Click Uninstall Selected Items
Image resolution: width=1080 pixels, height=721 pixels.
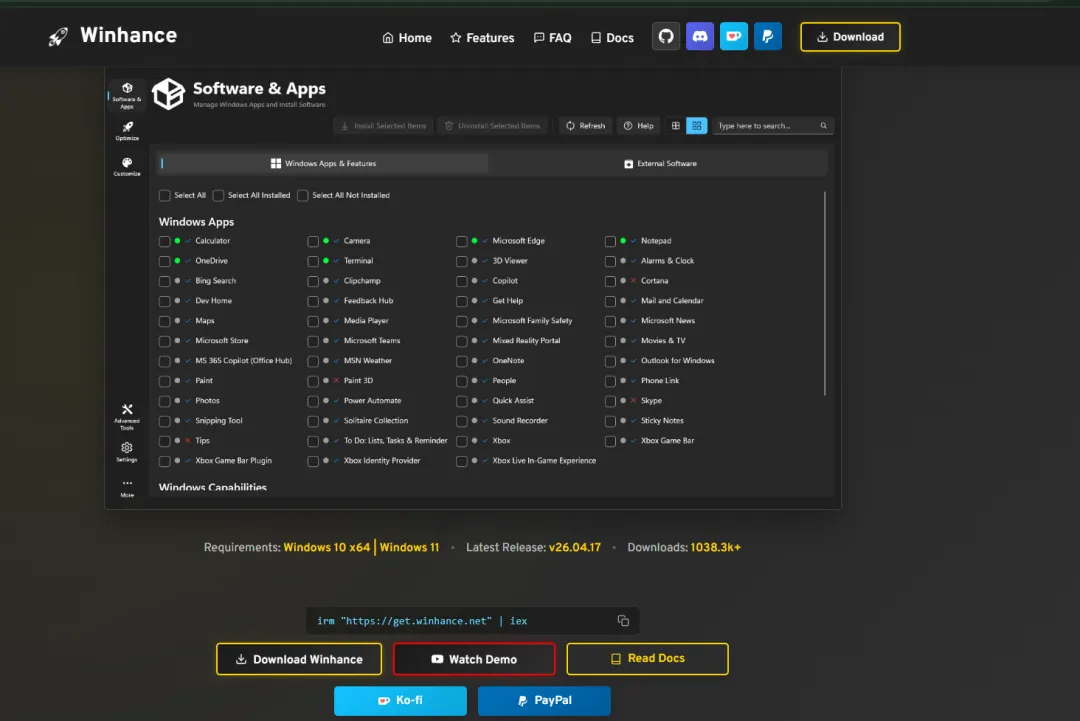(492, 126)
